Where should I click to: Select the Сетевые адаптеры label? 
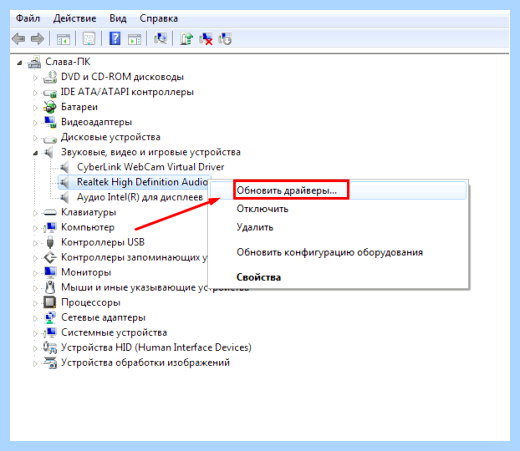point(103,317)
